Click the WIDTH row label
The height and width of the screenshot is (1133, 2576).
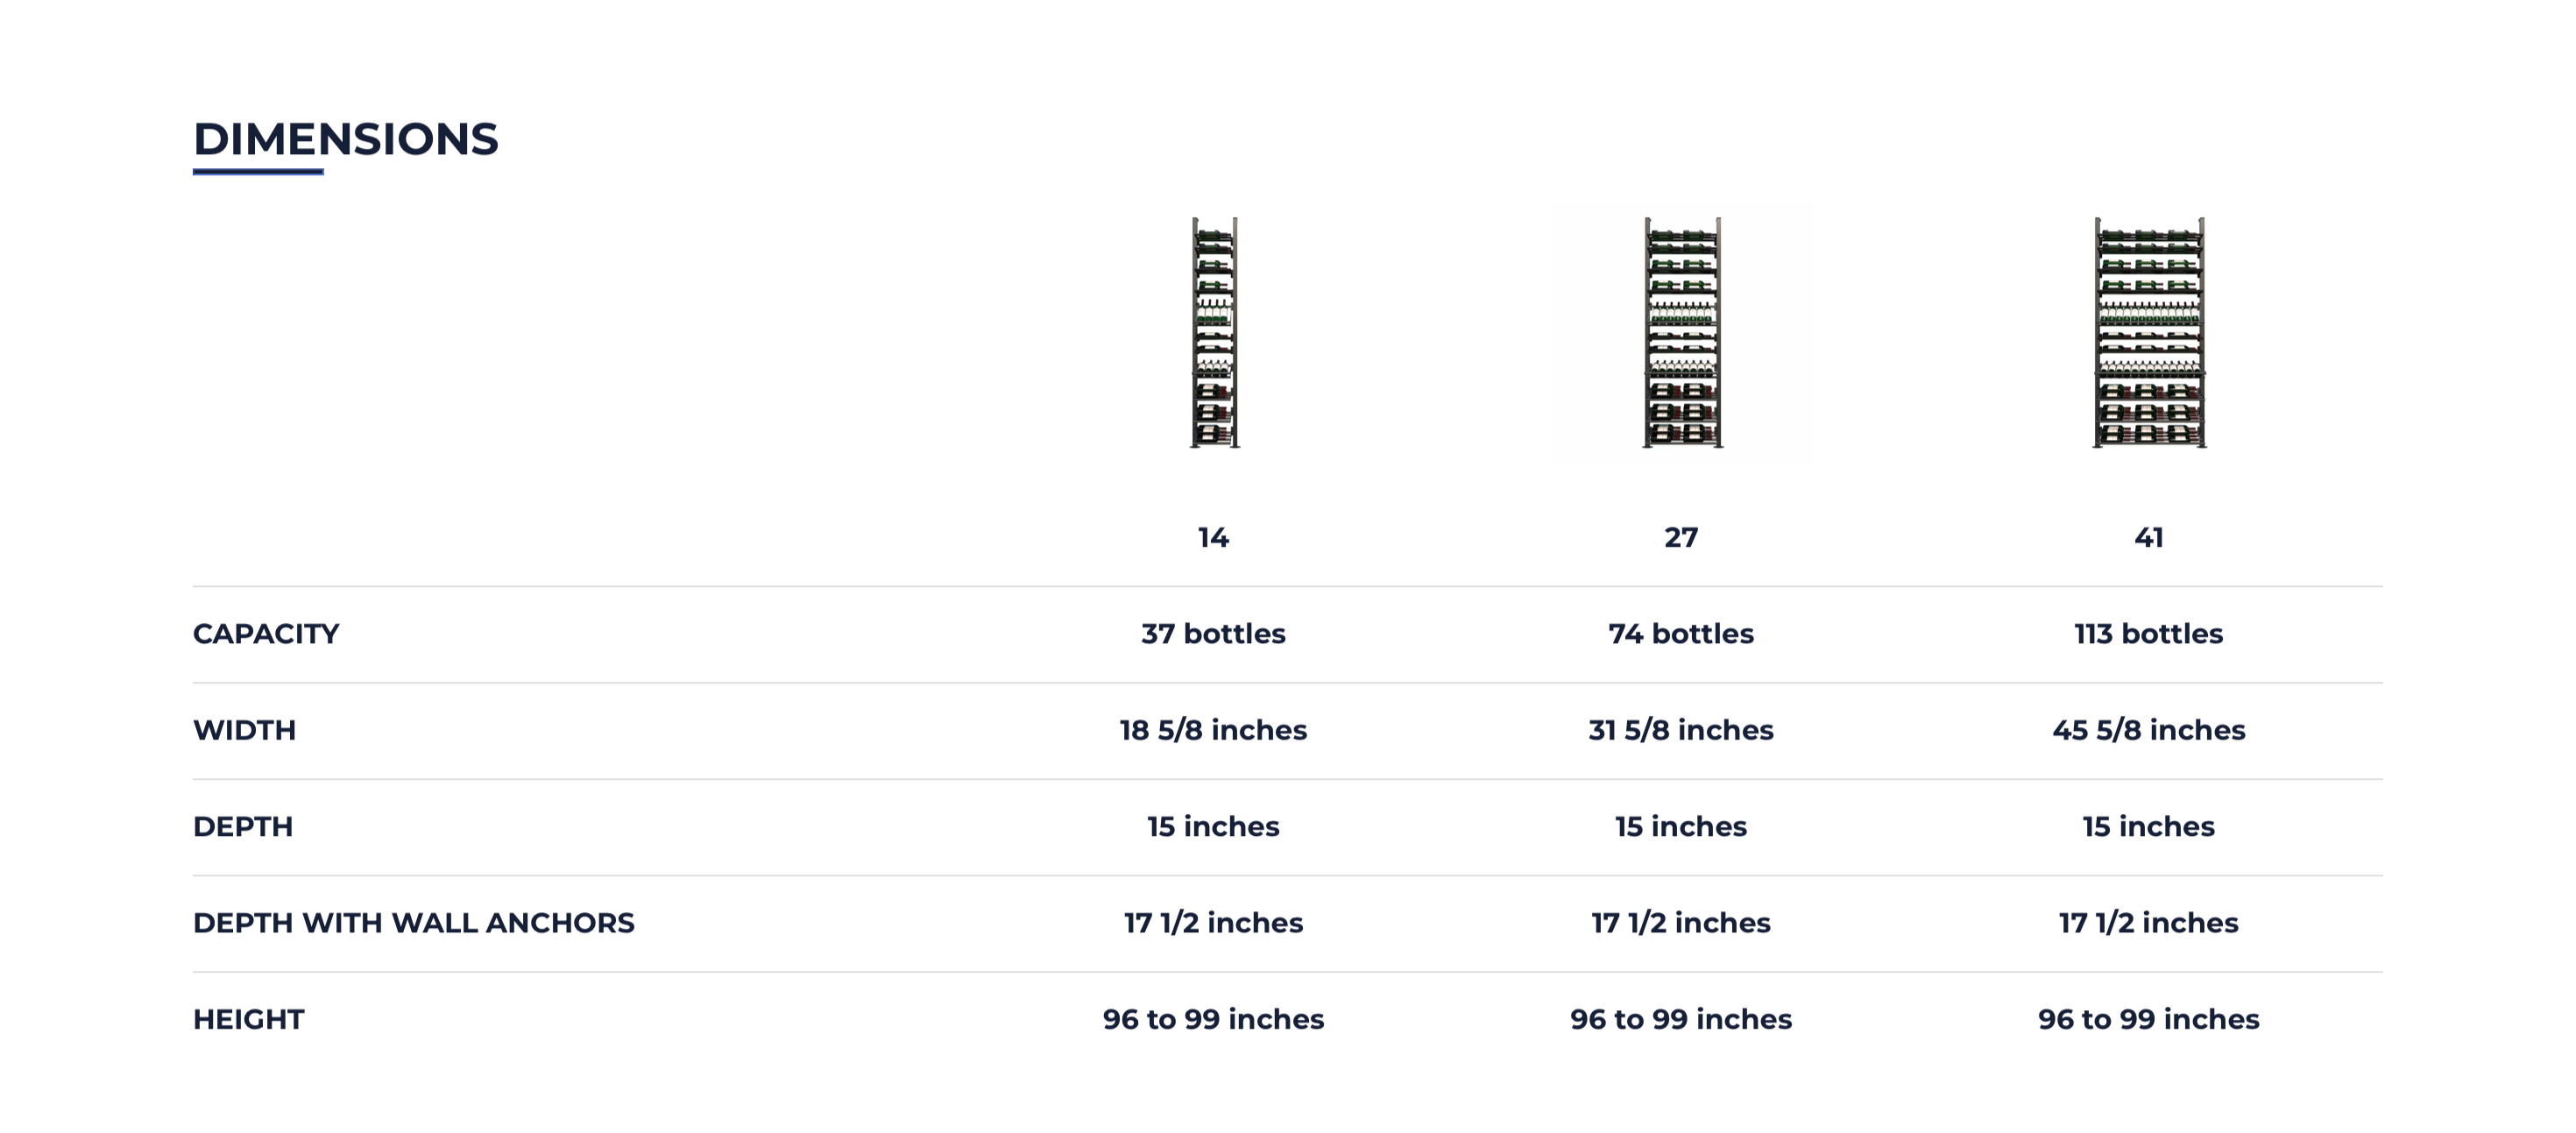click(244, 730)
